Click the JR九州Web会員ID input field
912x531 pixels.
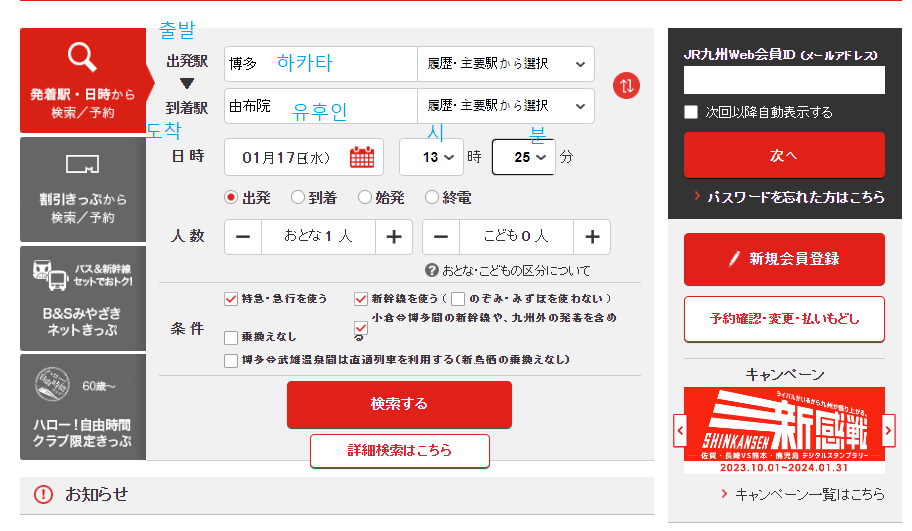784,80
